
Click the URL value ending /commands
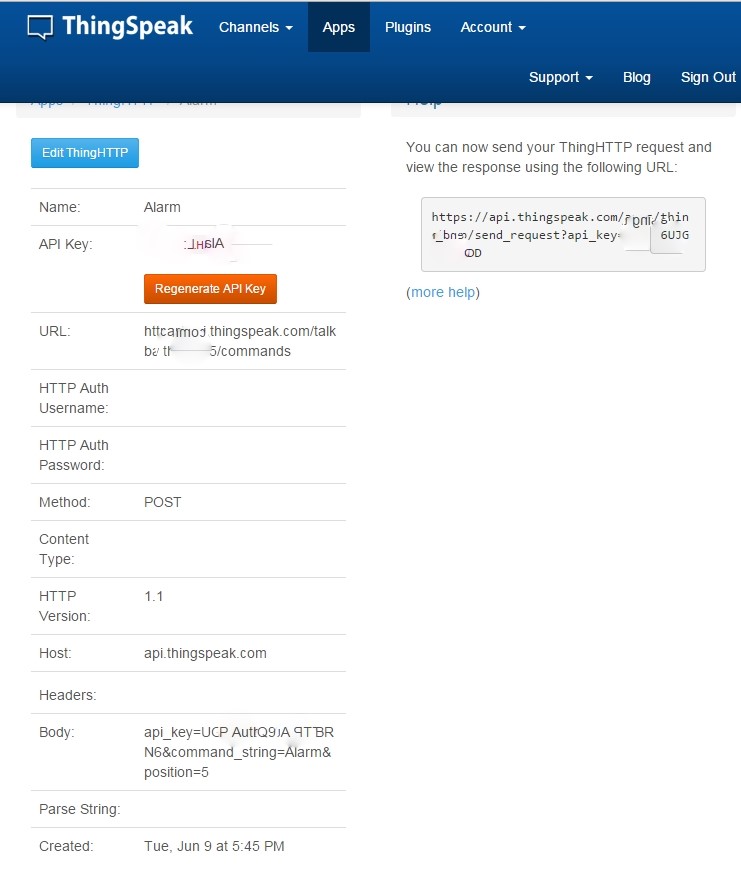(240, 341)
